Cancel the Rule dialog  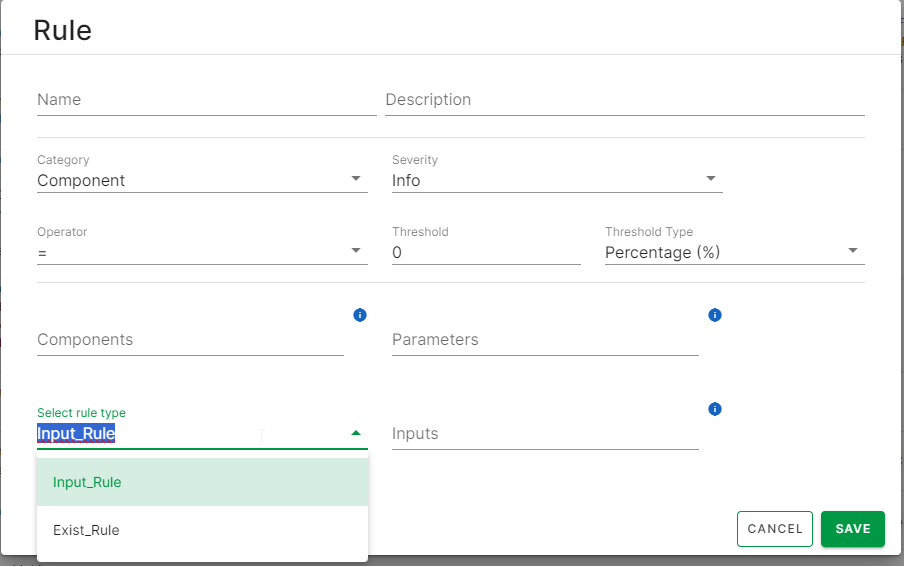[x=775, y=529]
